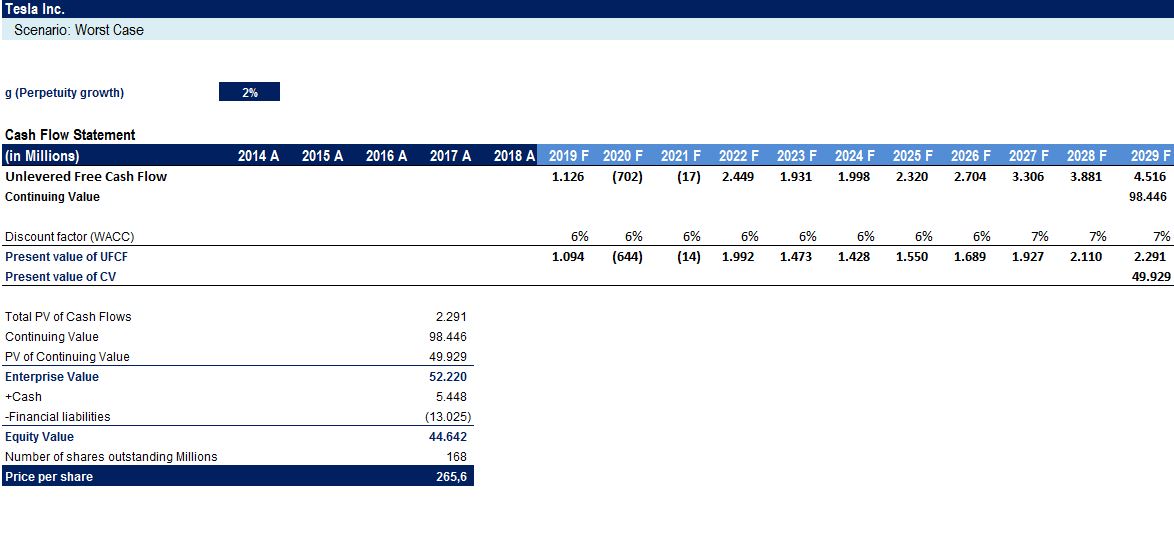This screenshot has width=1174, height=556.
Task: Select the 2029 F column header
Action: [x=1150, y=156]
